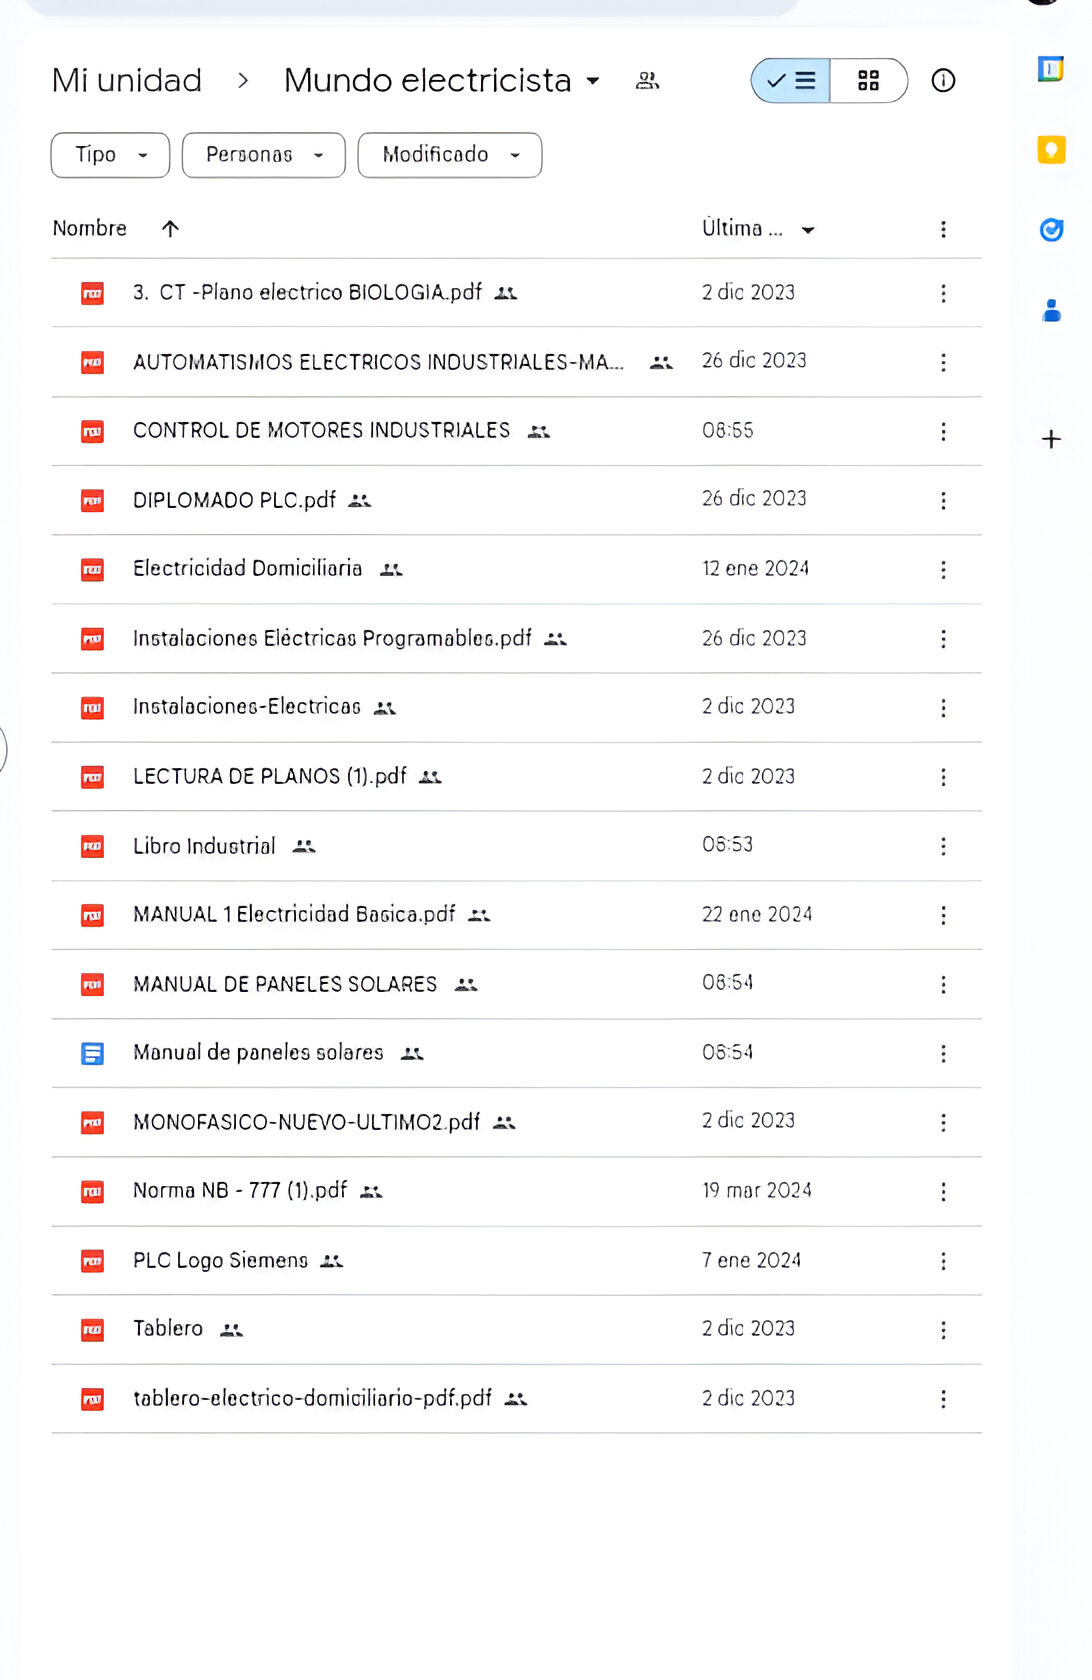Screen dimensions: 1092x1680
Task: Open the Tipo filter dropdown
Action: point(110,155)
